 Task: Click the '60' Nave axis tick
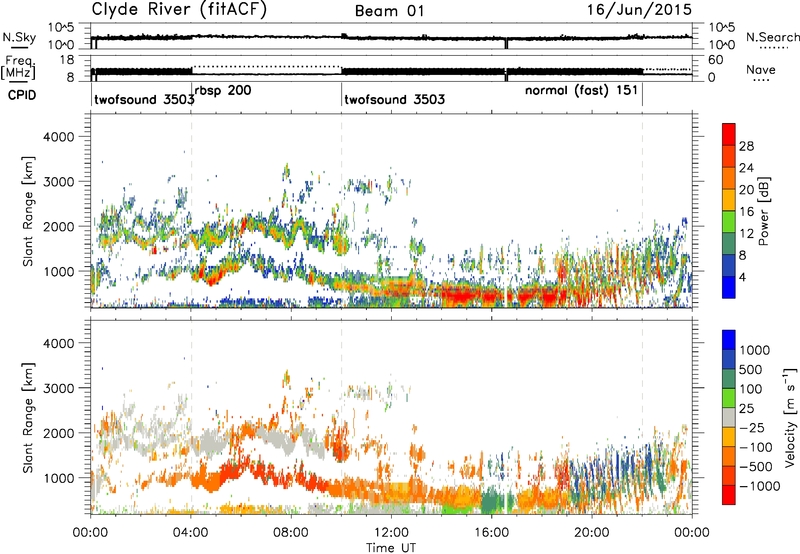click(x=715, y=60)
